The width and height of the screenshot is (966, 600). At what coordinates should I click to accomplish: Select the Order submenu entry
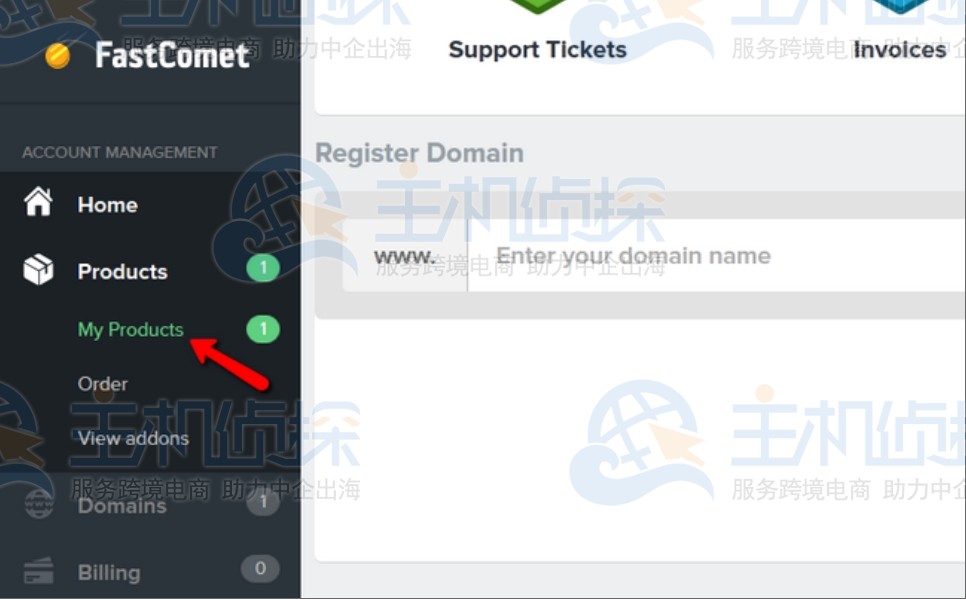point(103,384)
